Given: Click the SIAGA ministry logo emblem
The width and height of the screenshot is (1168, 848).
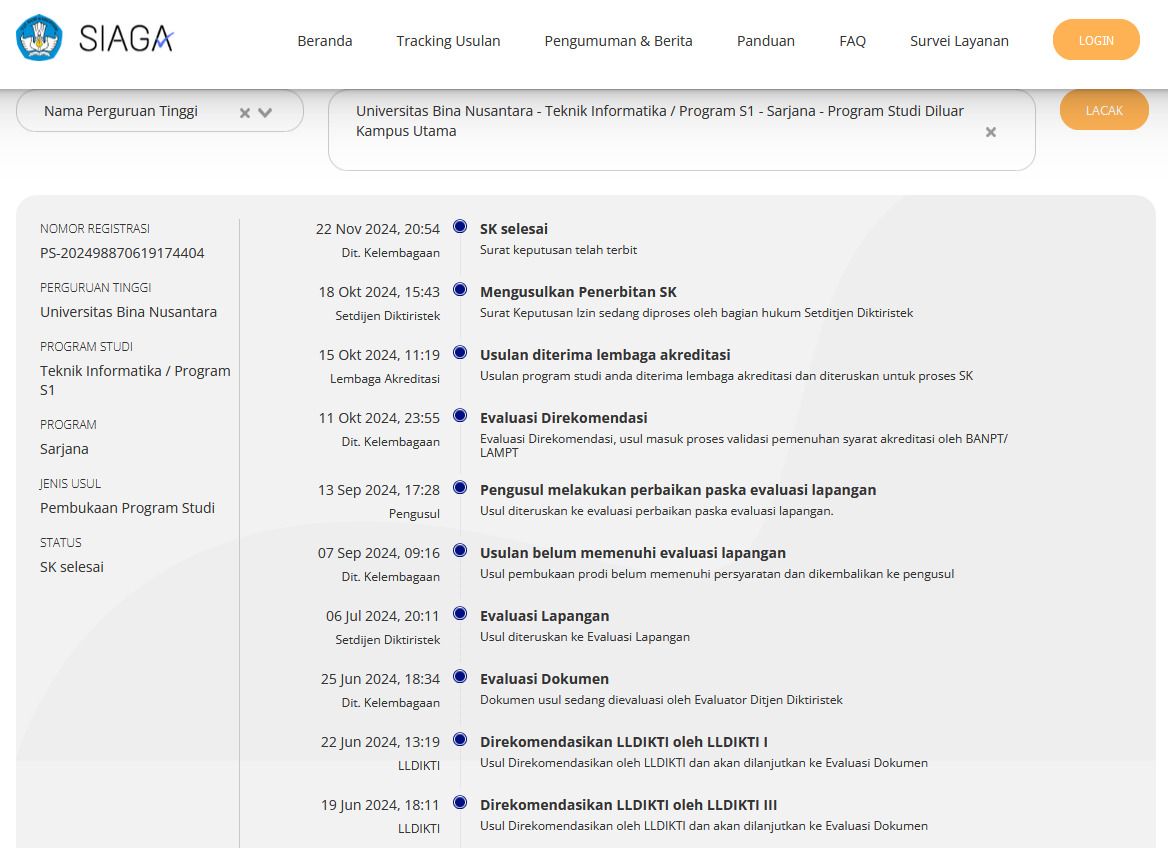Looking at the screenshot, I should coord(39,38).
